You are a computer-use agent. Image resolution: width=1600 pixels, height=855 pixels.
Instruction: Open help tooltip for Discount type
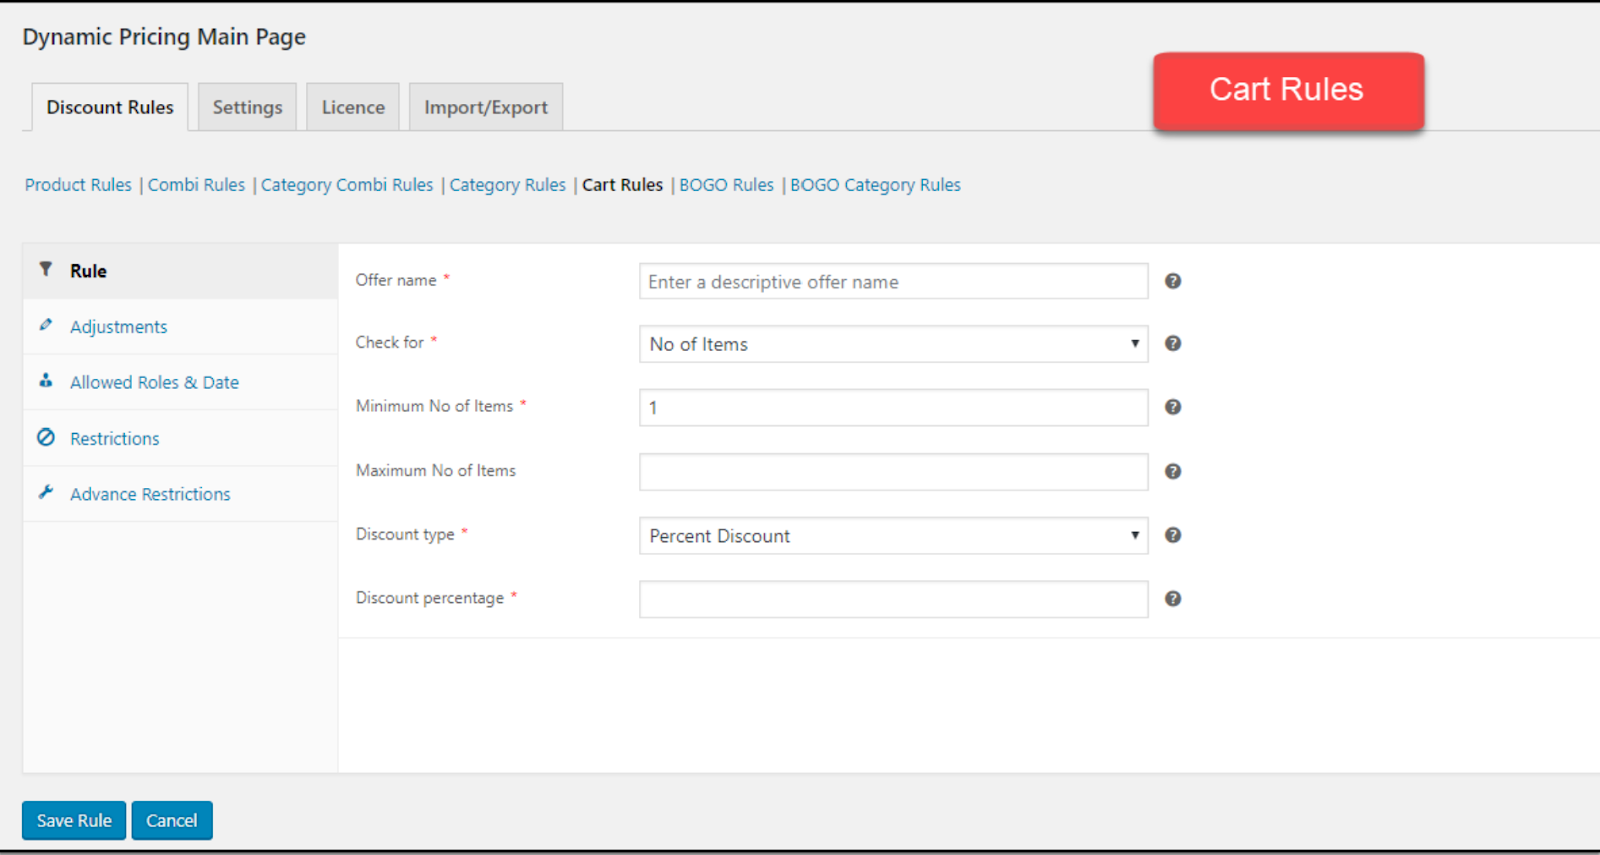pos(1173,535)
